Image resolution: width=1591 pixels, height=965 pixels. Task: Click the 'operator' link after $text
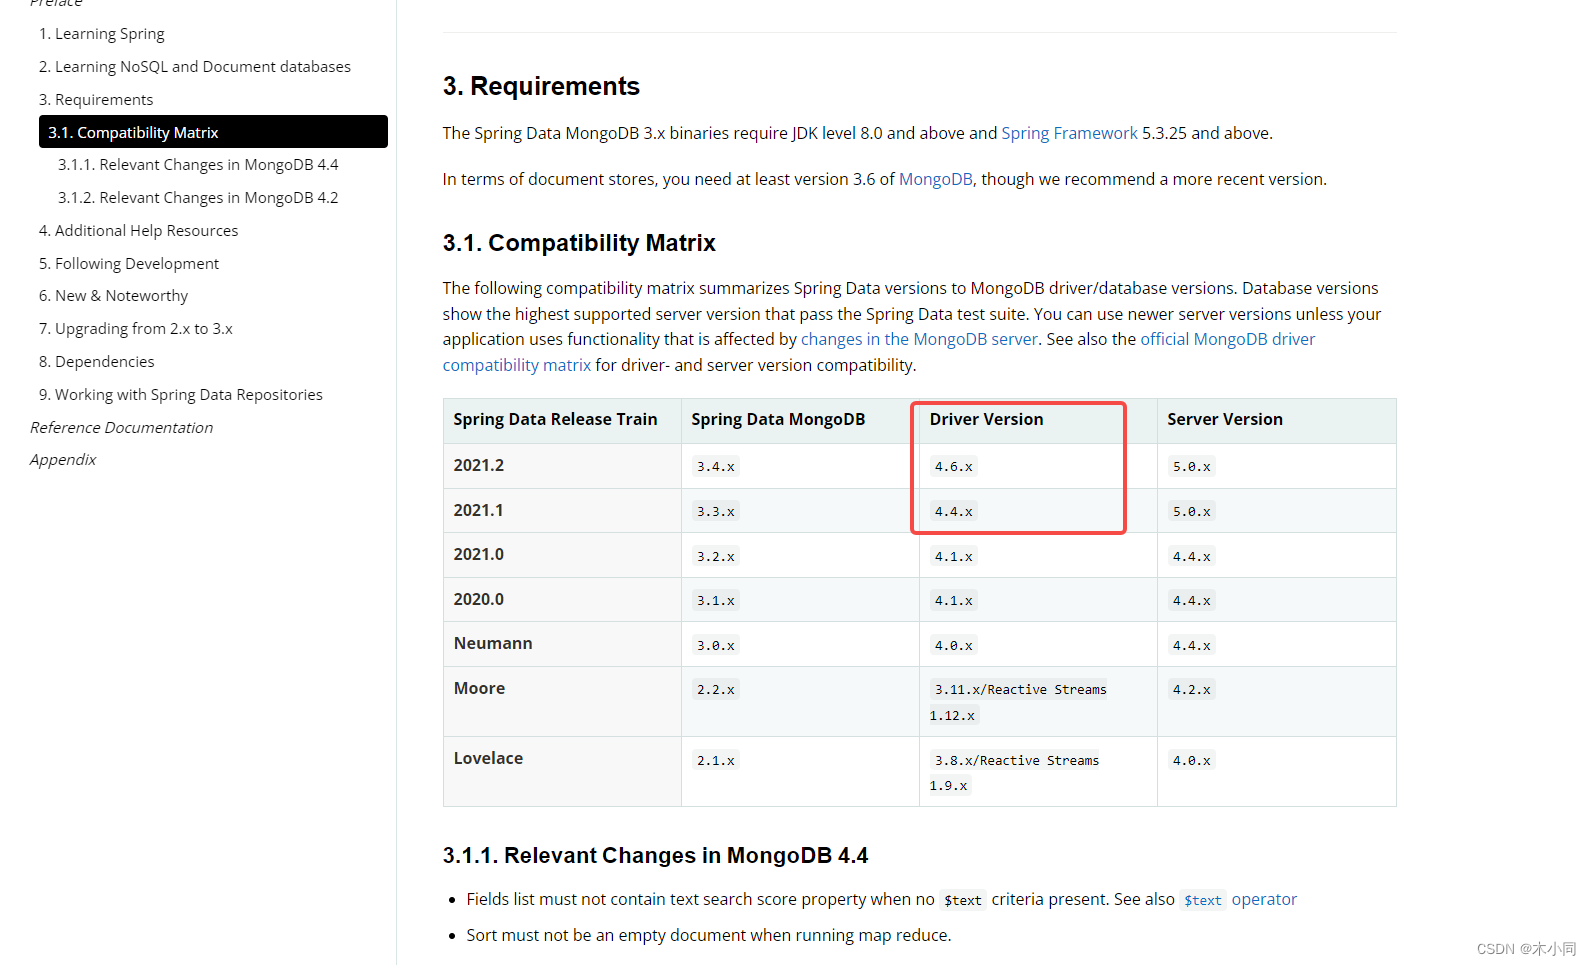[x=1264, y=899]
